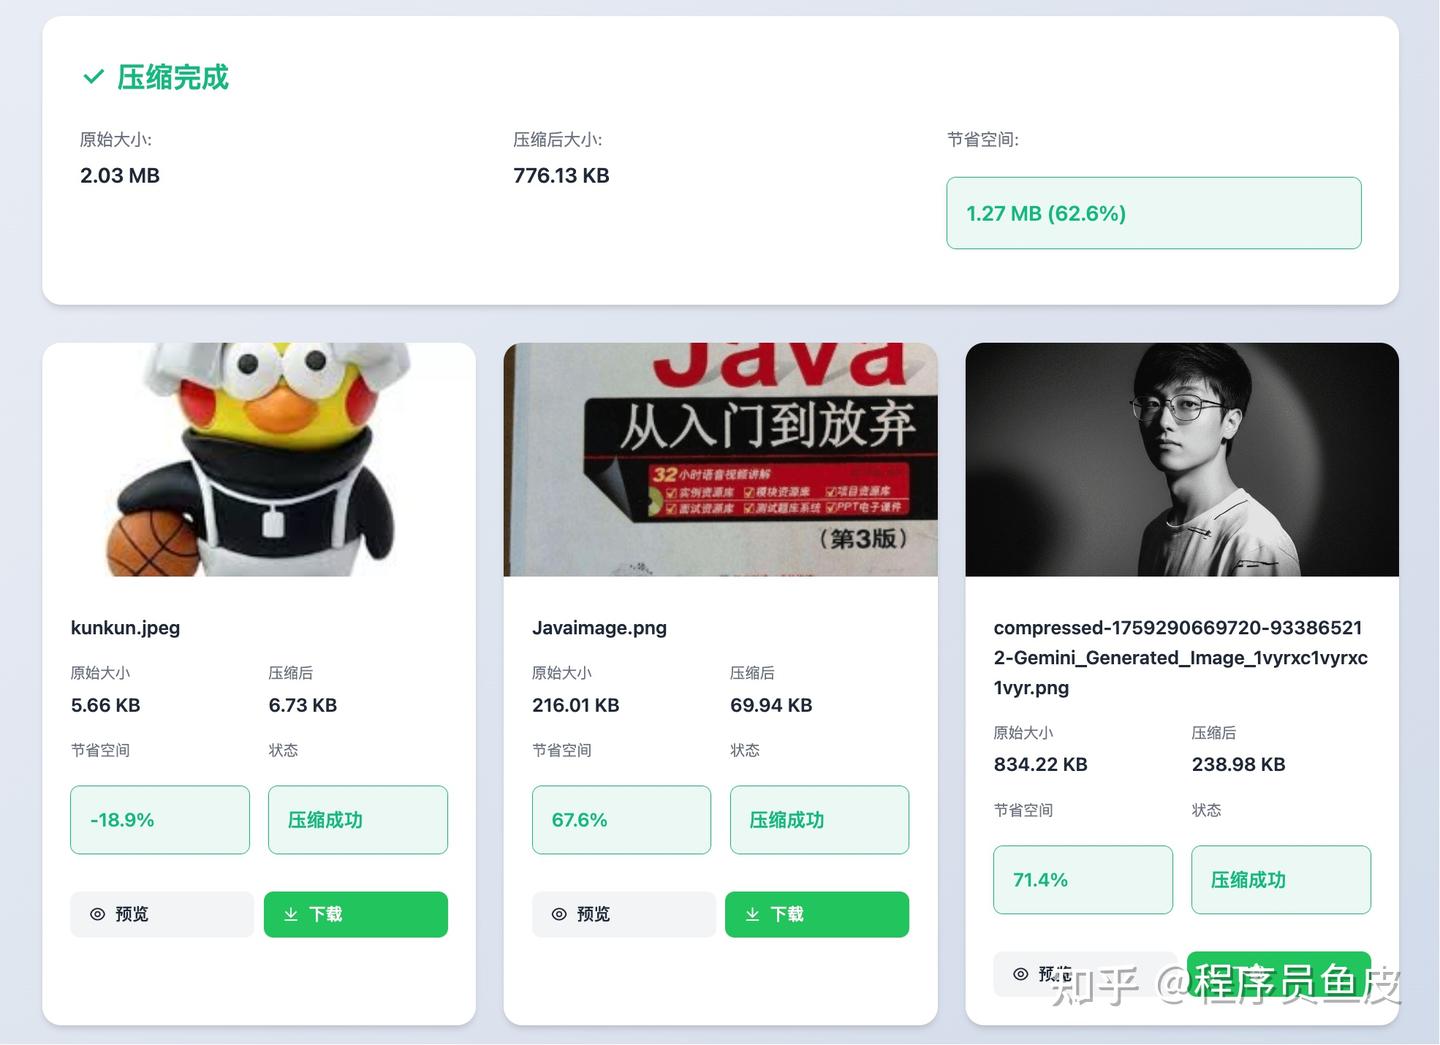This screenshot has width=1440, height=1045.
Task: Preview the kunkun.jpeg compressed image
Action: [161, 914]
